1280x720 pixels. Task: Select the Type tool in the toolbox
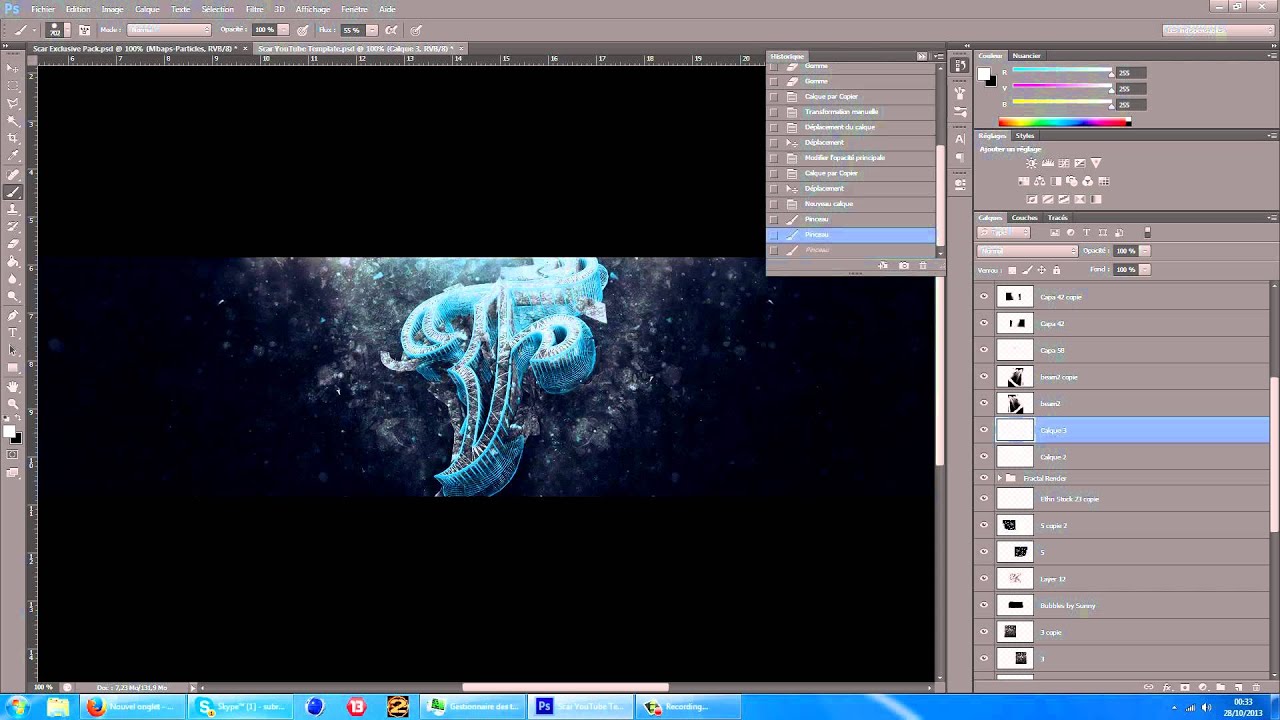pyautogui.click(x=13, y=332)
